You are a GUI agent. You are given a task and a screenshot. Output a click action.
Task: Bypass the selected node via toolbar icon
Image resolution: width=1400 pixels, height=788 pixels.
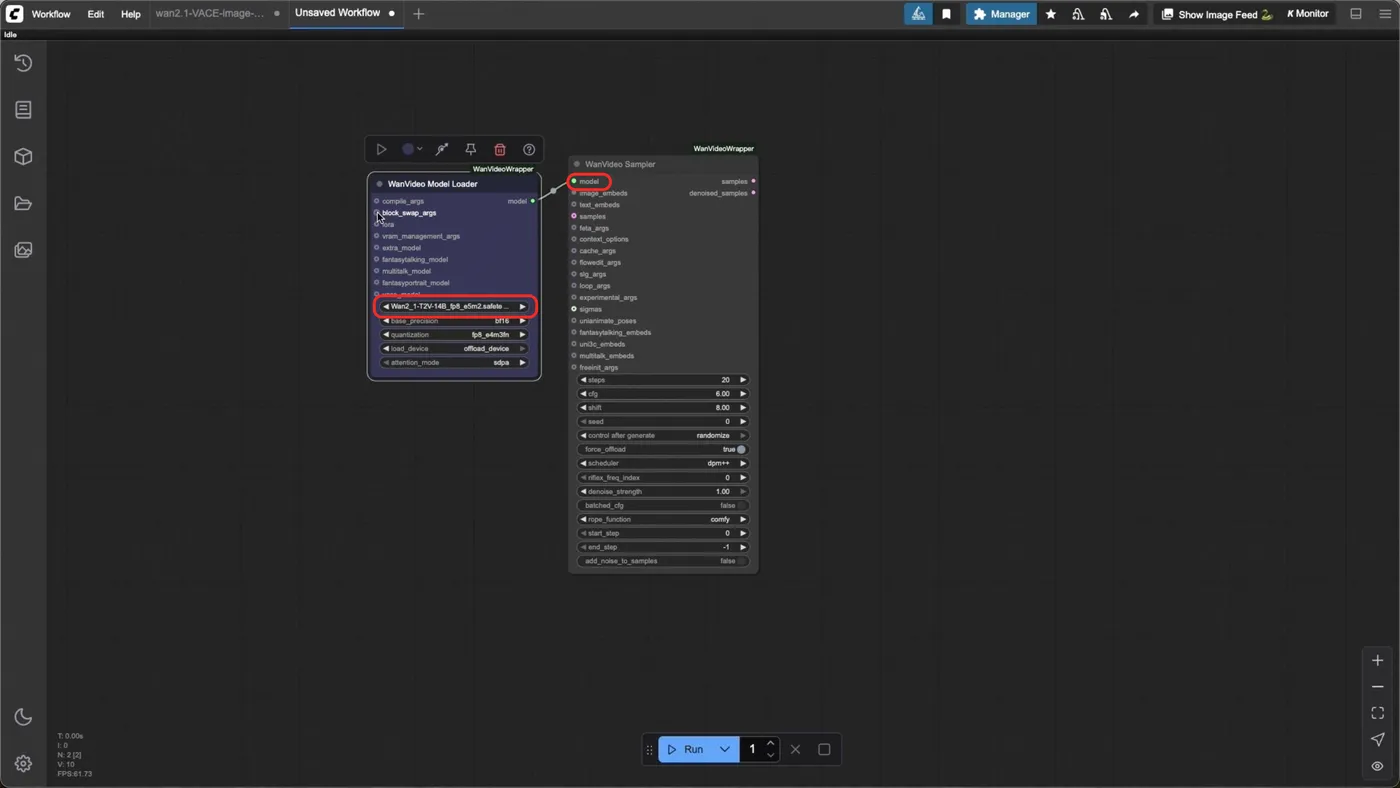pyautogui.click(x=441, y=149)
